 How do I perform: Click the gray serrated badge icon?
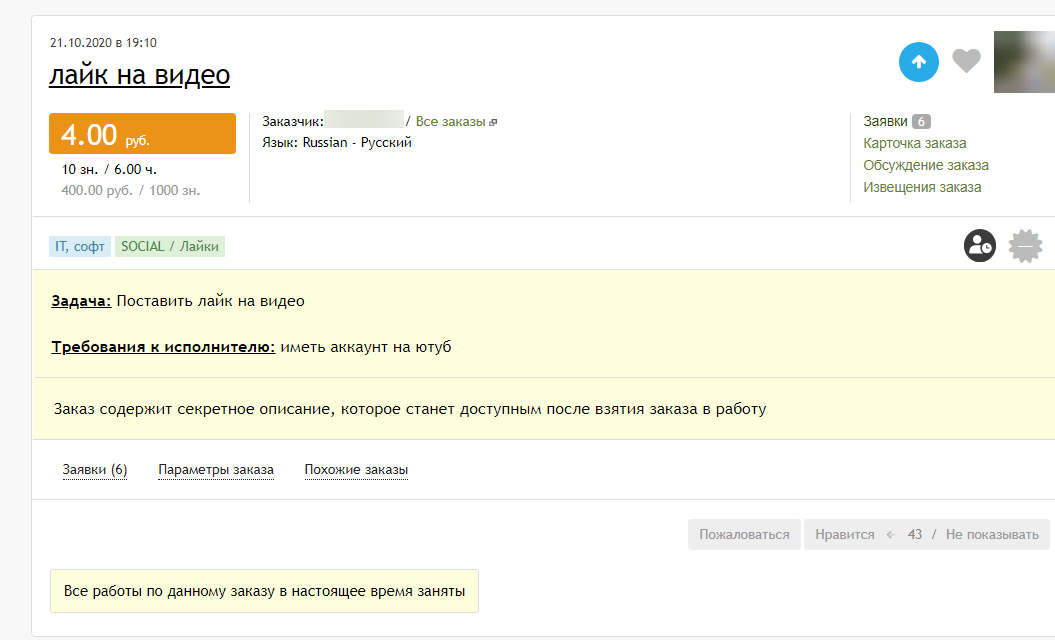click(x=1026, y=246)
